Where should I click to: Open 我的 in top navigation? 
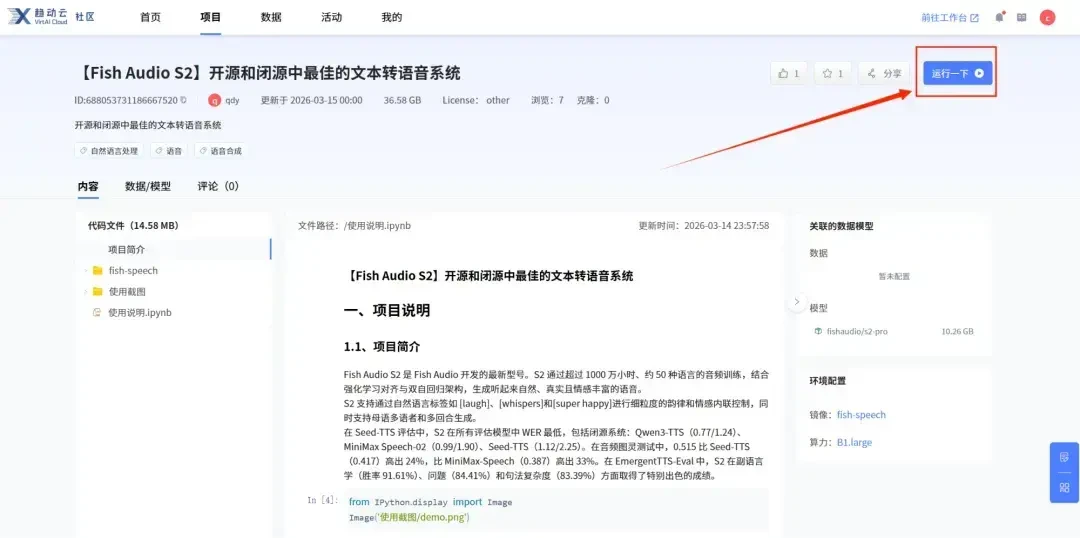pos(391,17)
